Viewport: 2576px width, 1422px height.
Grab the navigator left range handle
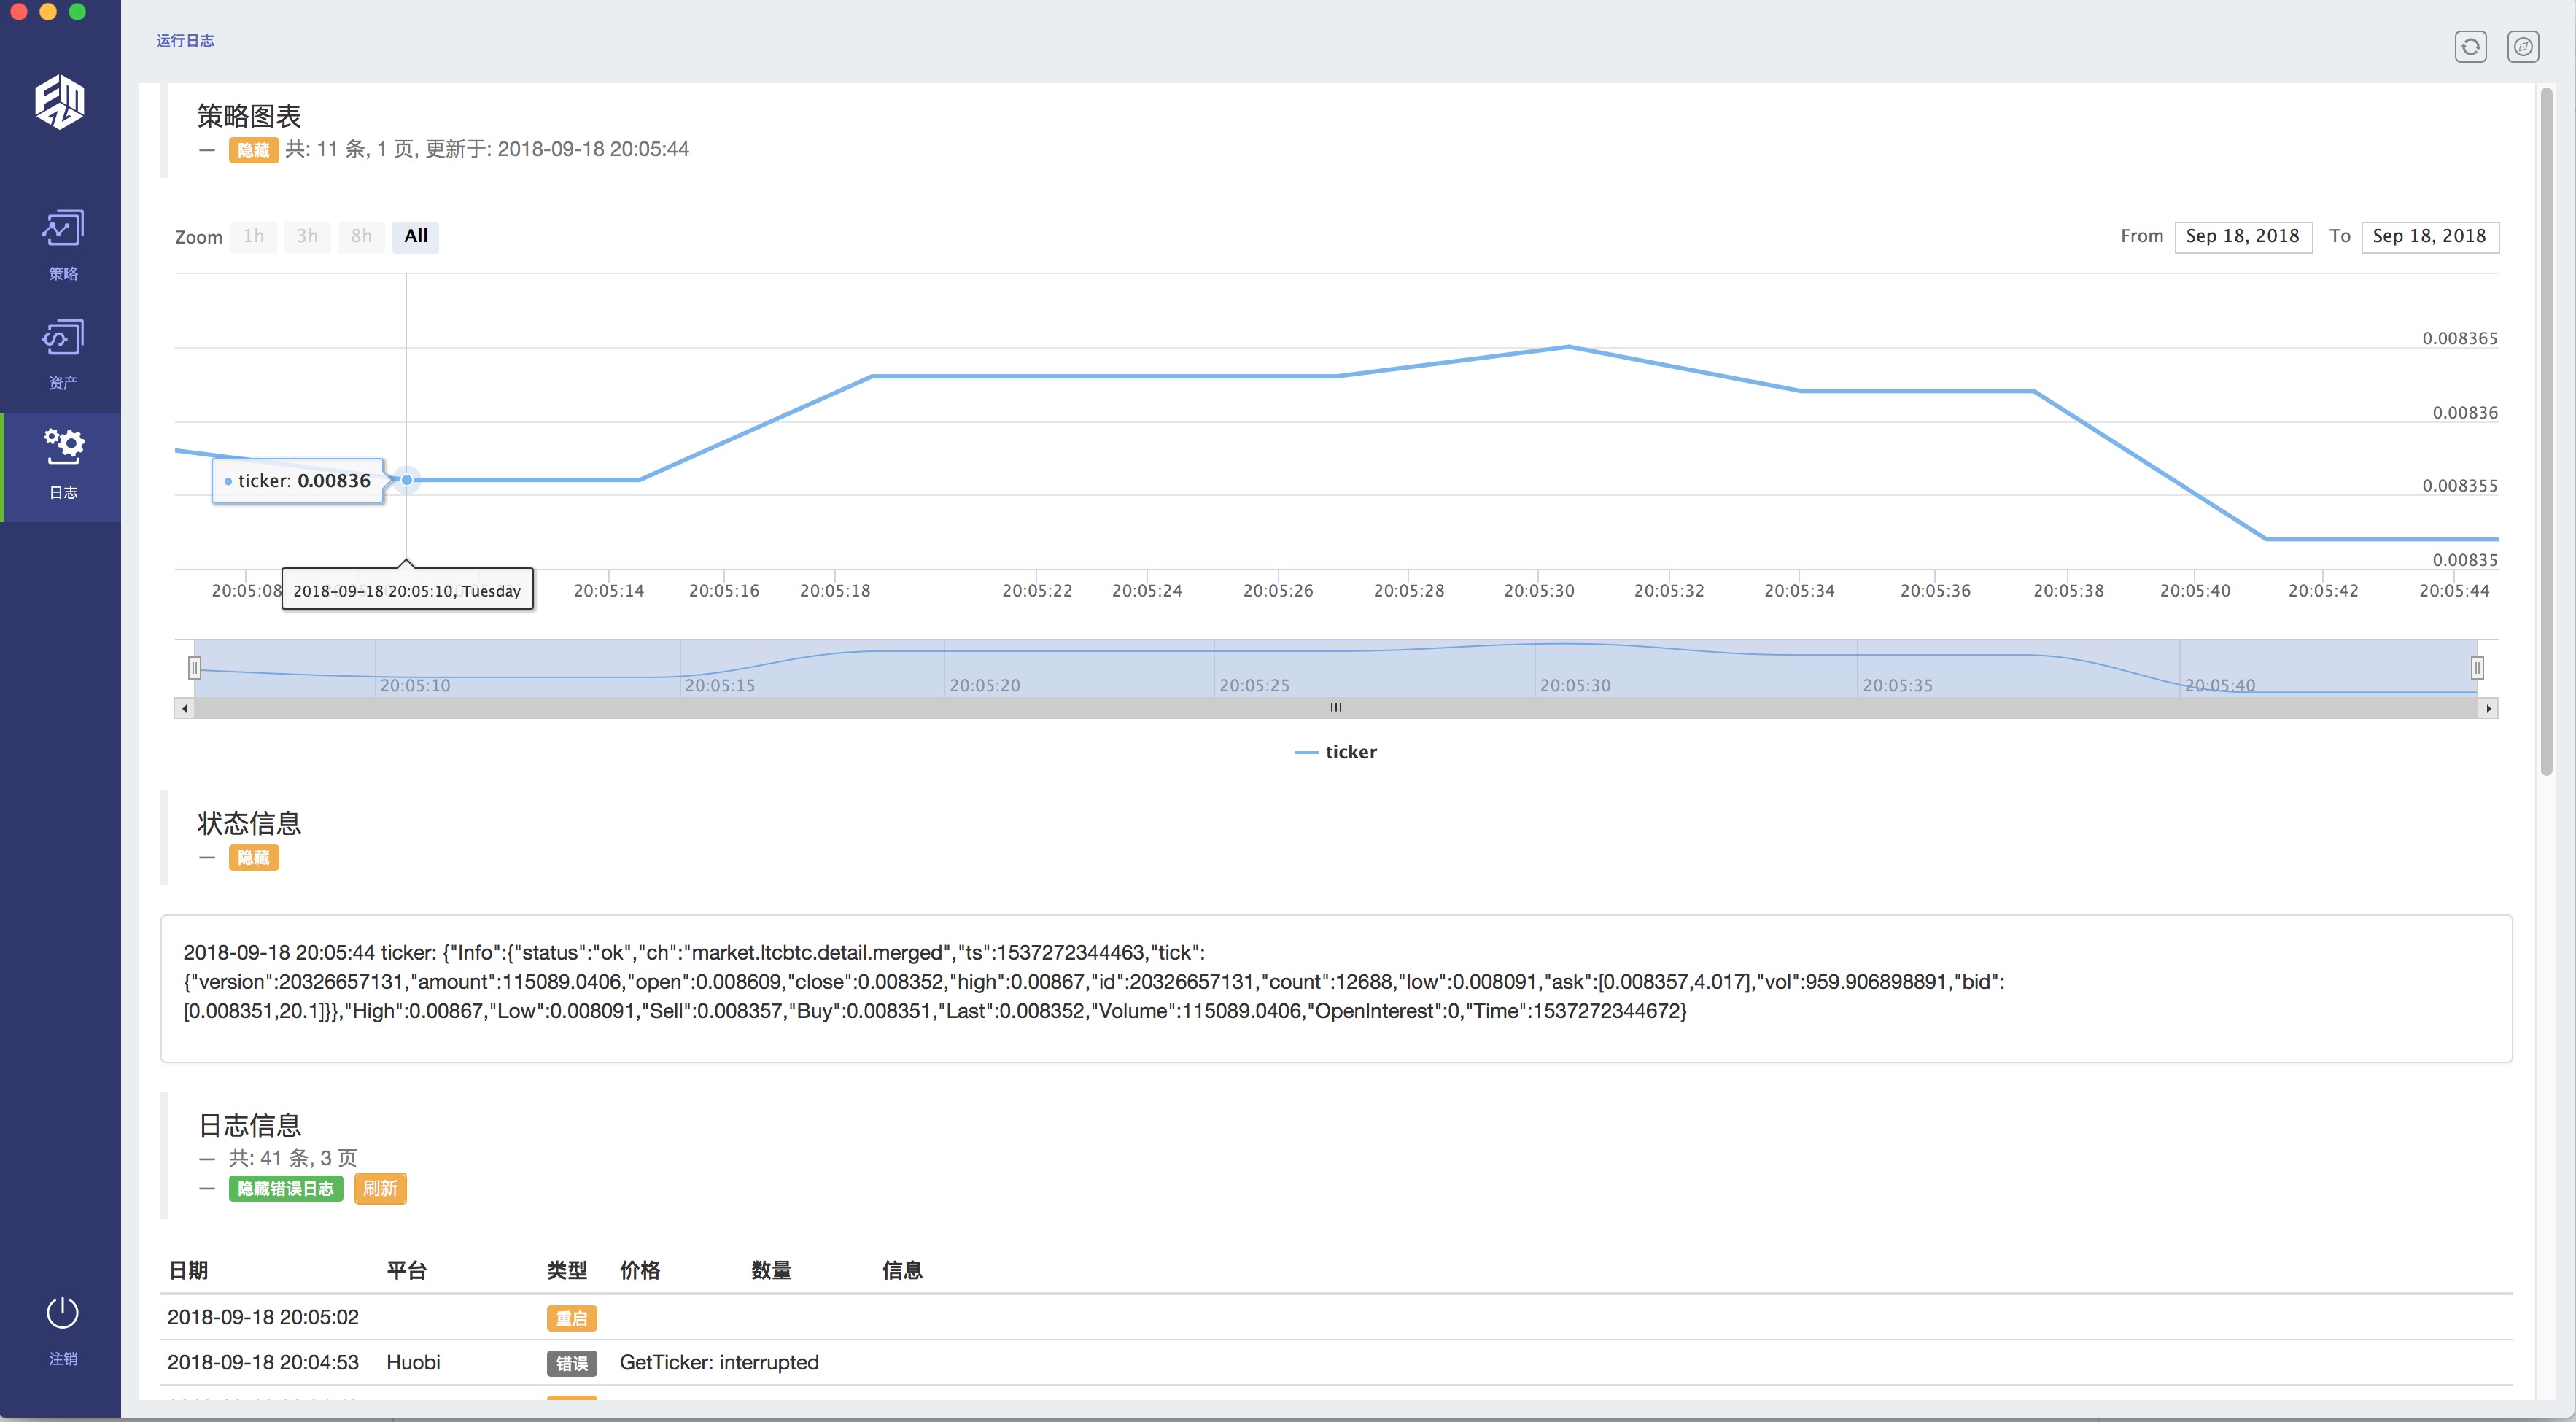click(195, 668)
